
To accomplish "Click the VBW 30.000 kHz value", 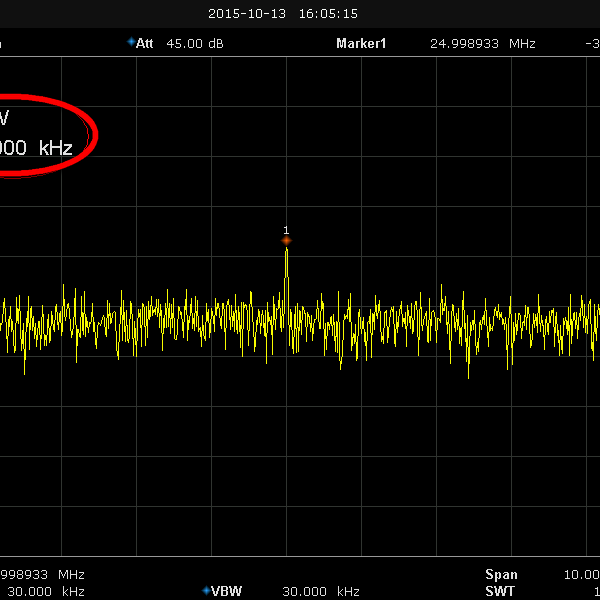I will point(320,591).
